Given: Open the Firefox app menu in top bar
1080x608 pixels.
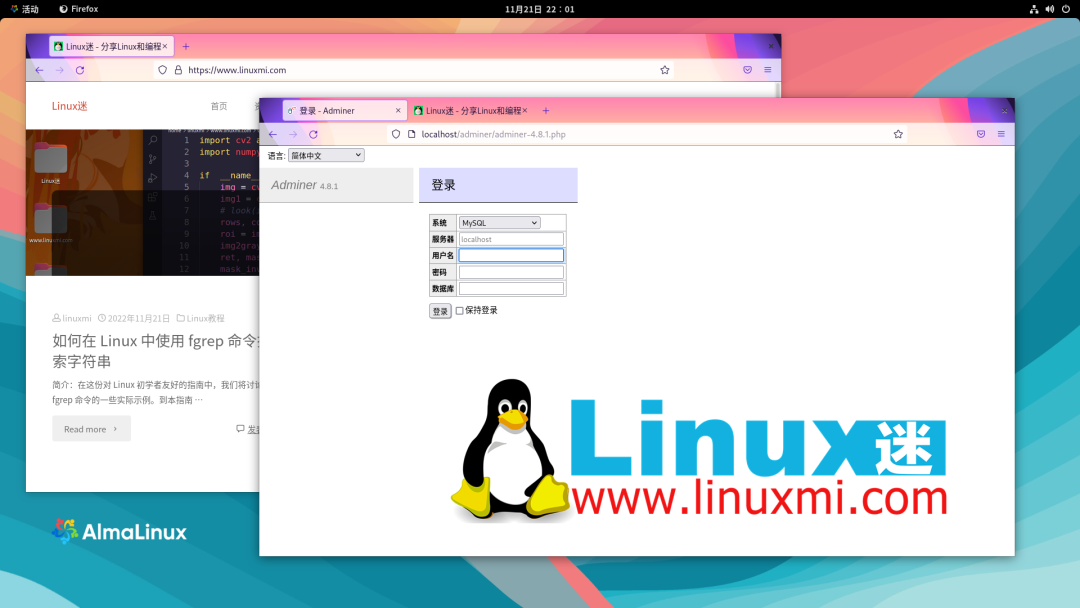Looking at the screenshot, I should pyautogui.click(x=79, y=9).
